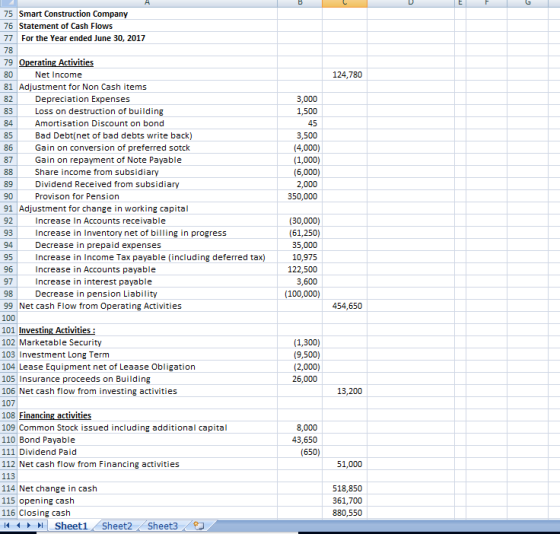
Task: Select row 116 header
Action: pyautogui.click(x=8, y=513)
